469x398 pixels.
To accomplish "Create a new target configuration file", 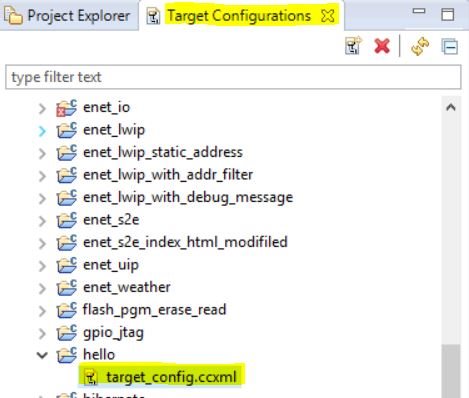I will [353, 46].
